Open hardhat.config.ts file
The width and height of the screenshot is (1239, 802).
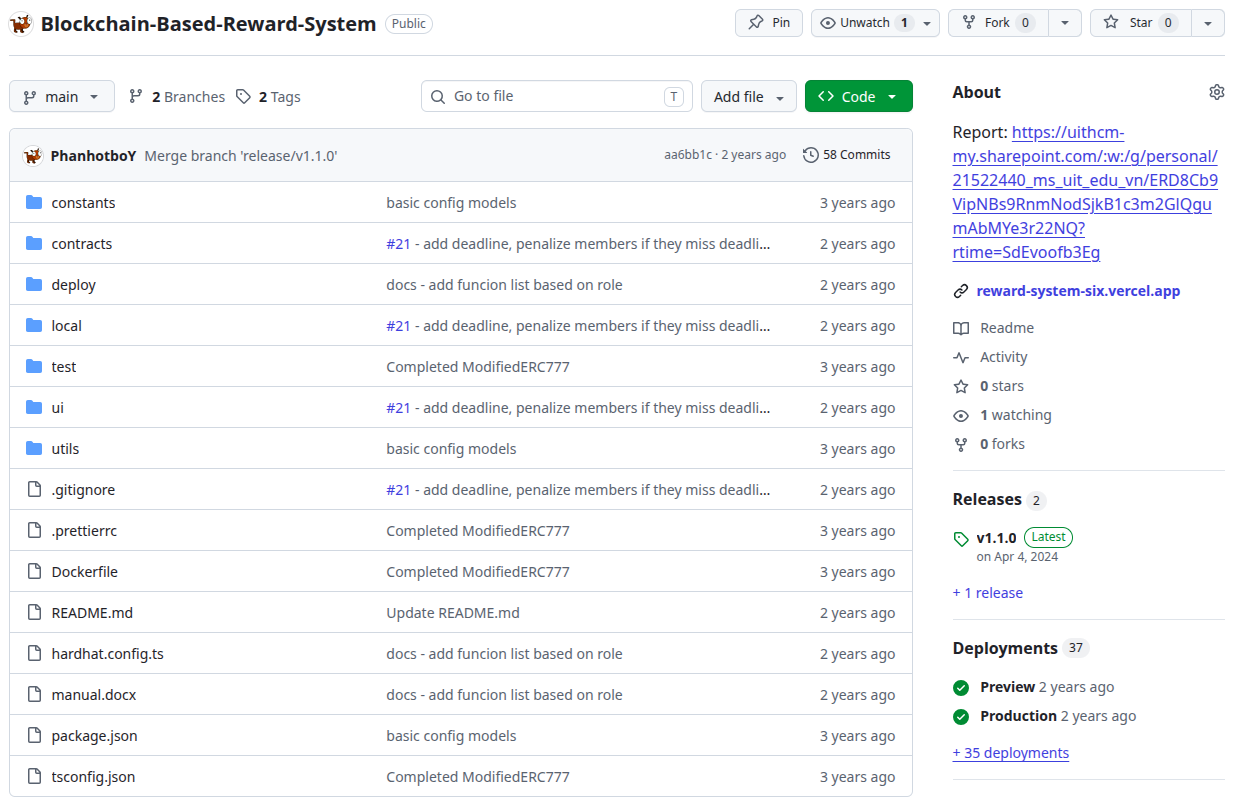108,654
